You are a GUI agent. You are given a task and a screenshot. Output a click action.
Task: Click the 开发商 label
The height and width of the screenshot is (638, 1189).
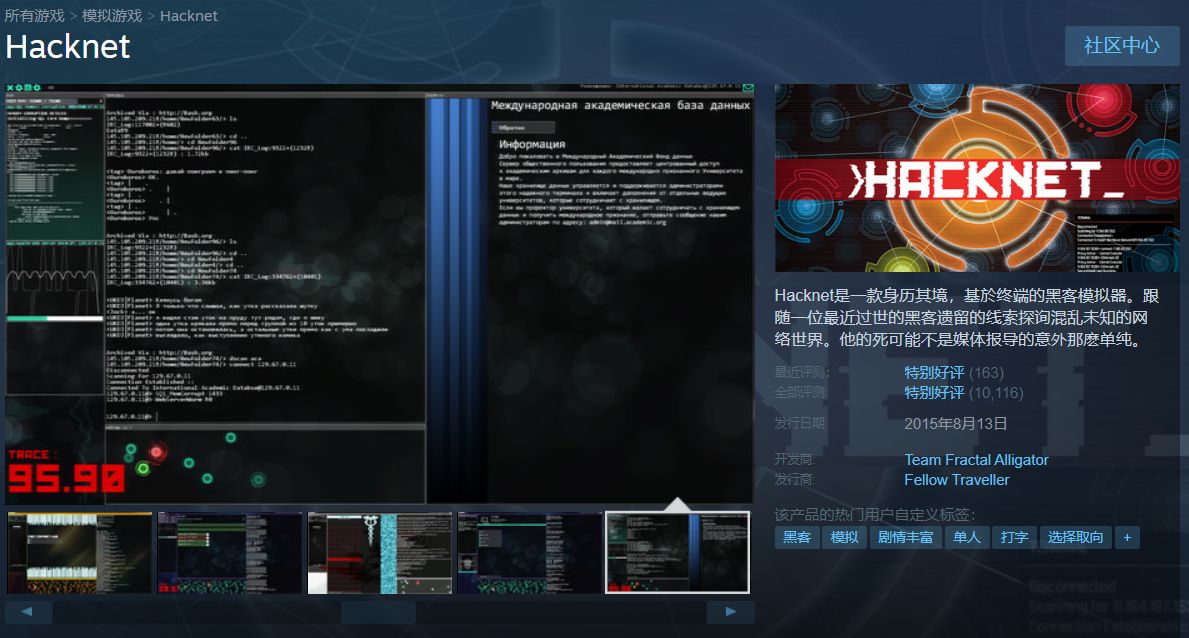[x=794, y=460]
